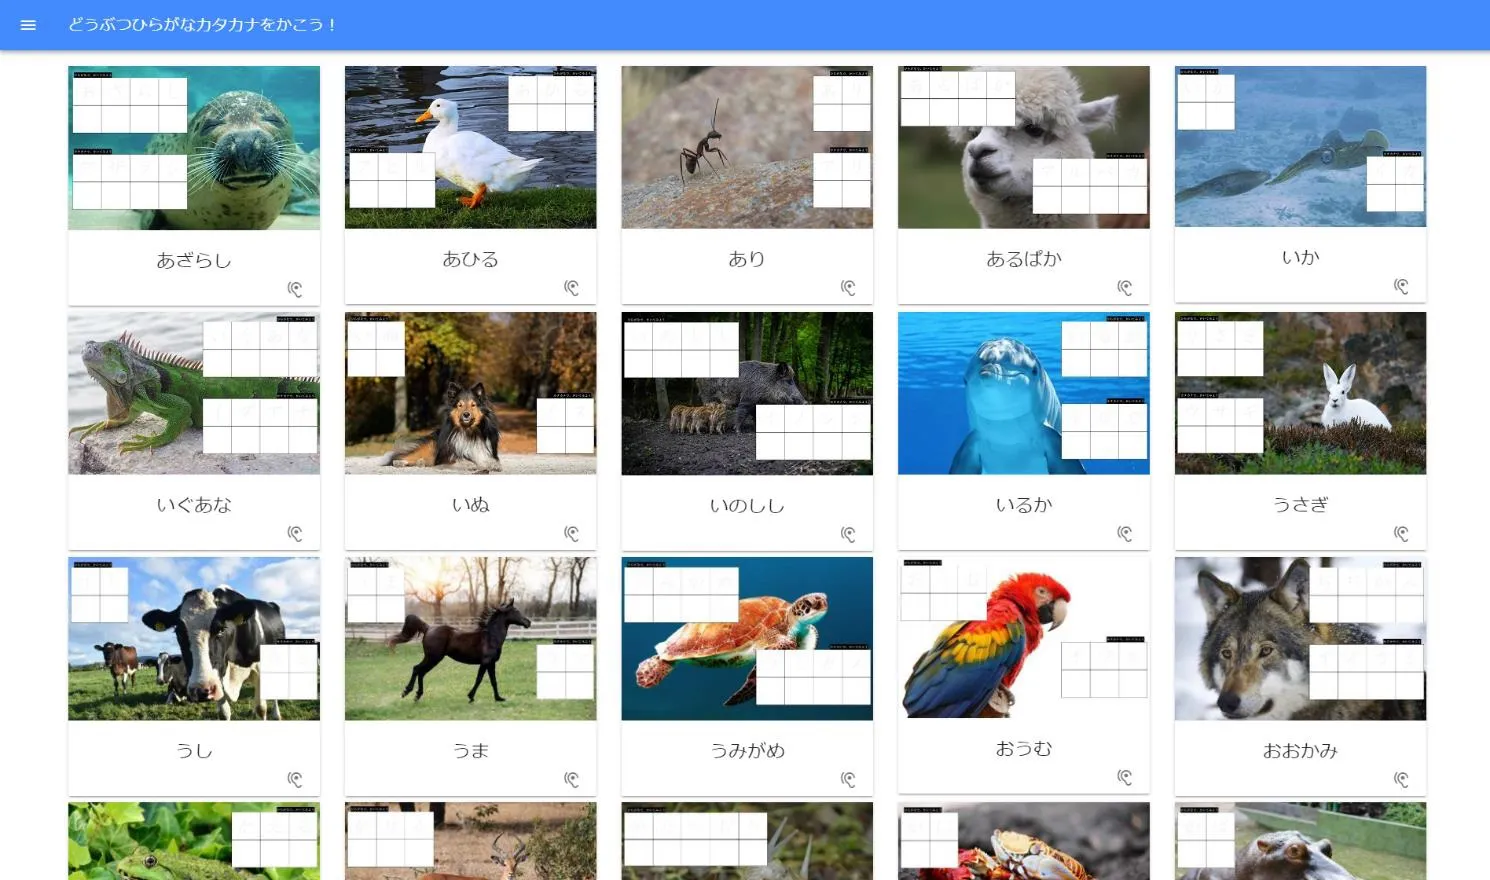Play audio on the いのしし card
Screen dimensions: 1490x880
click(x=848, y=535)
